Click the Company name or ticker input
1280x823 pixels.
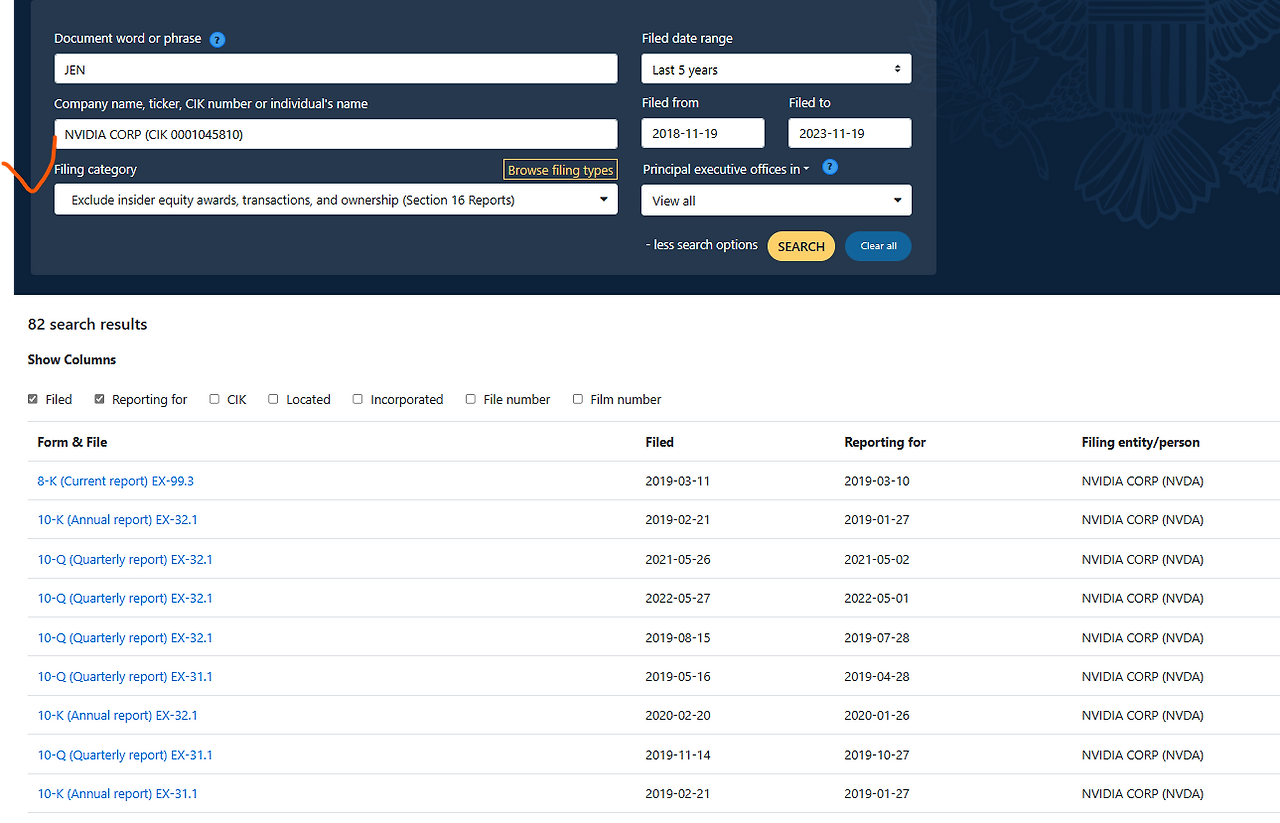[x=336, y=134]
